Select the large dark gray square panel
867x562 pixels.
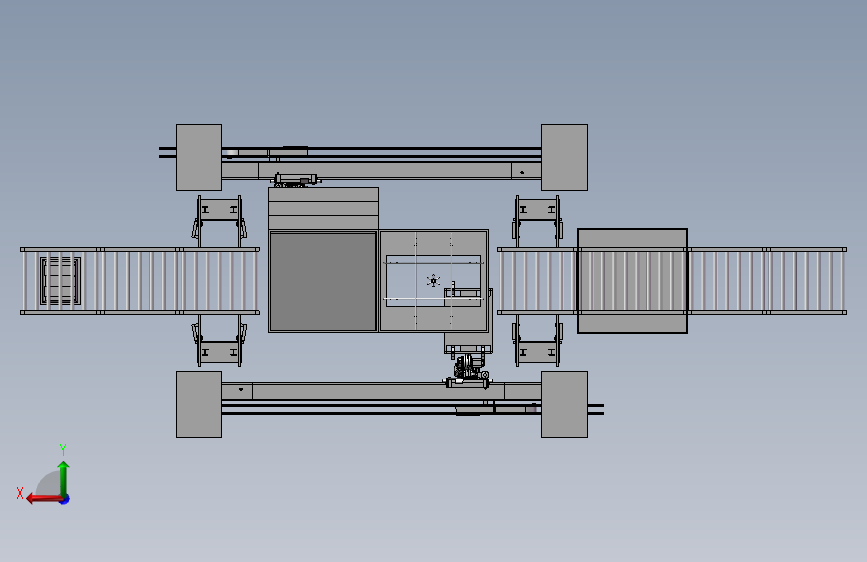click(x=323, y=282)
